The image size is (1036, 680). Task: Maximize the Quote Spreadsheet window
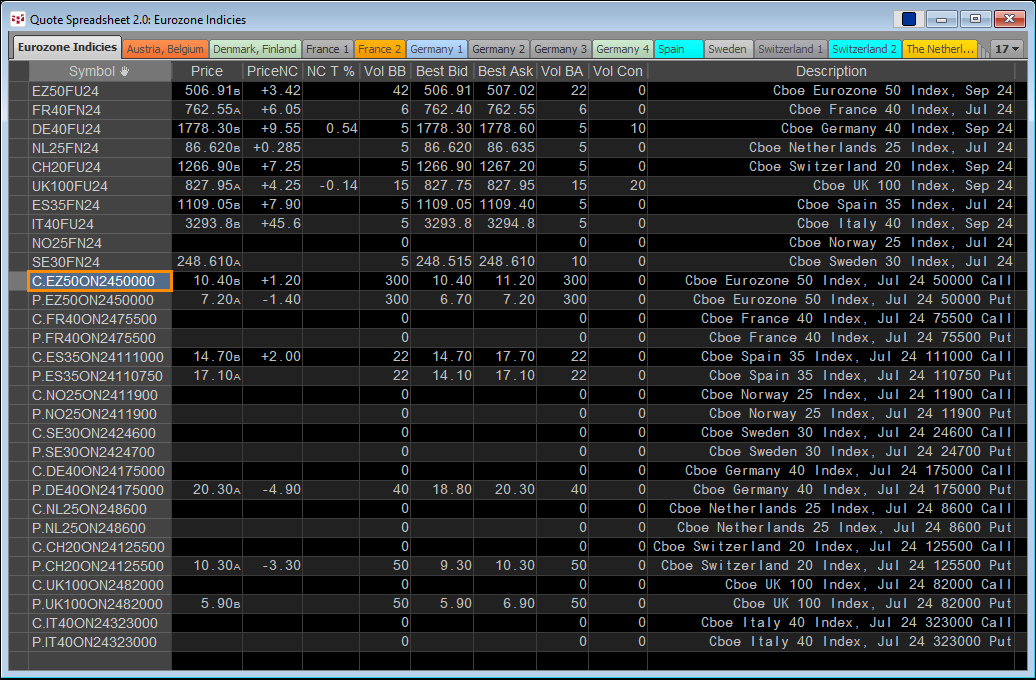coord(976,19)
